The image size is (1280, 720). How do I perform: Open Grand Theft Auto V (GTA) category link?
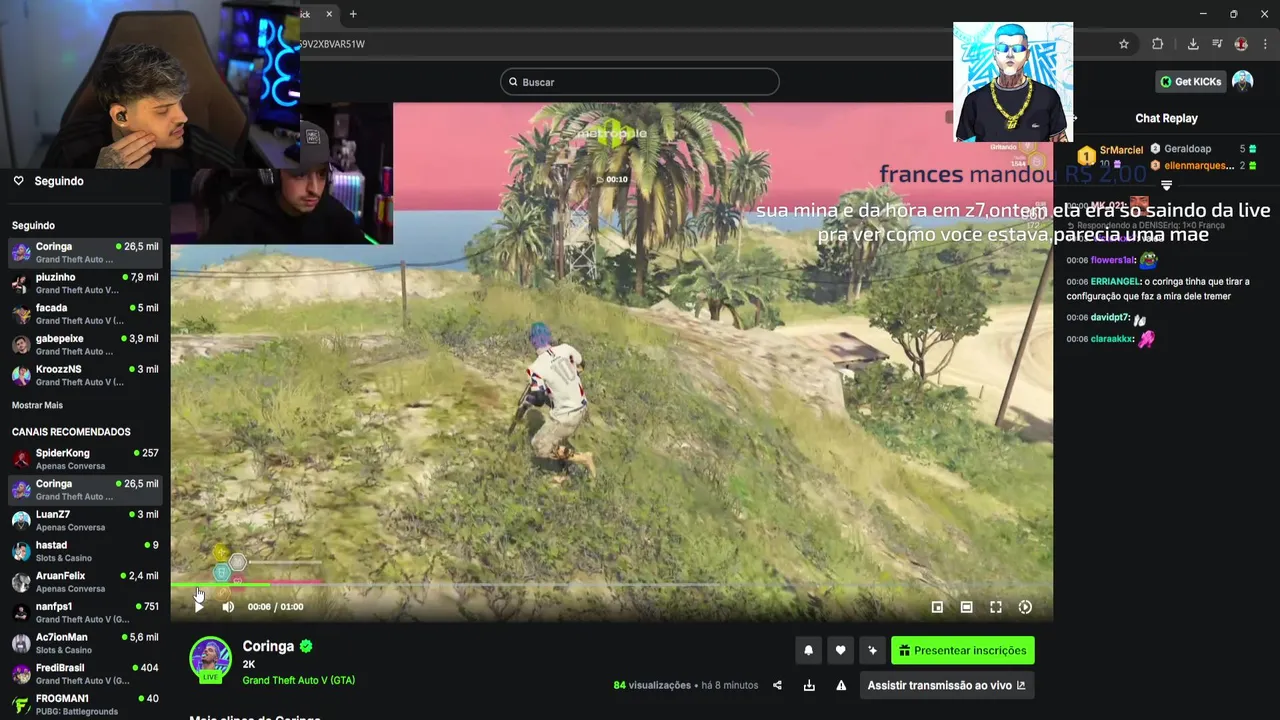coord(298,680)
